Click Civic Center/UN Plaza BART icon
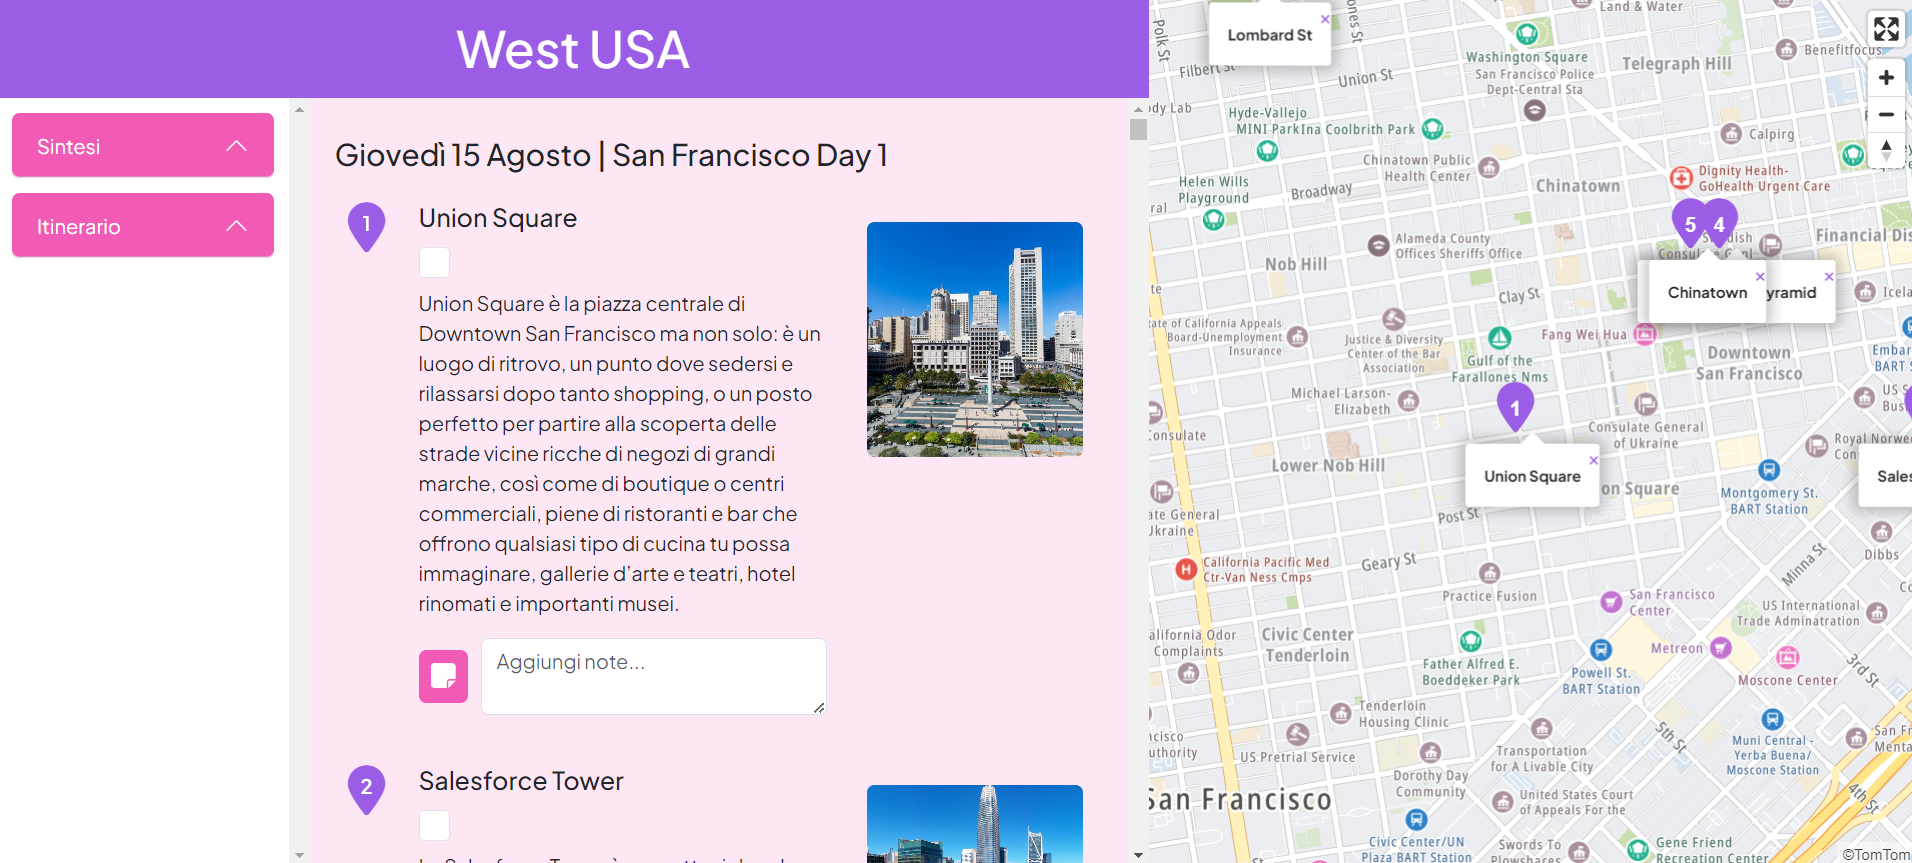The height and width of the screenshot is (863, 1912). pyautogui.click(x=1417, y=820)
